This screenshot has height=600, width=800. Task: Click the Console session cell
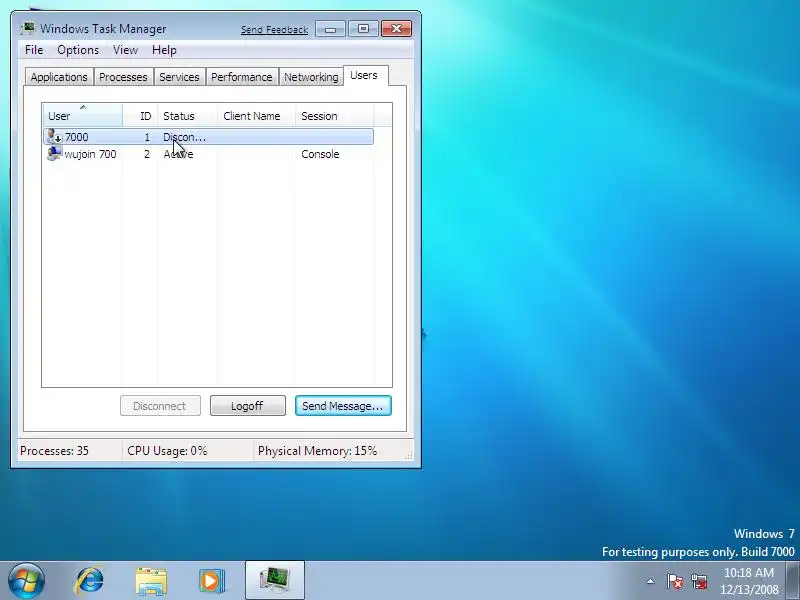320,154
